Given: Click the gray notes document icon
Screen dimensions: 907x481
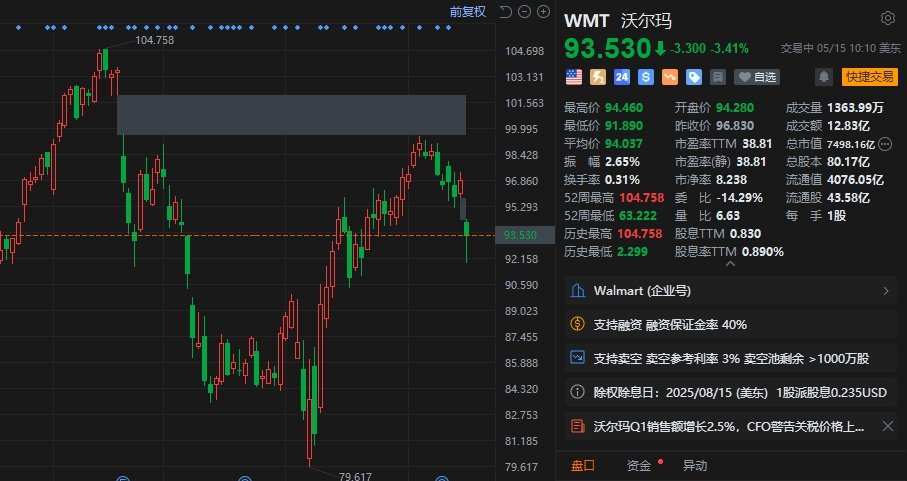Looking at the screenshot, I should [718, 77].
